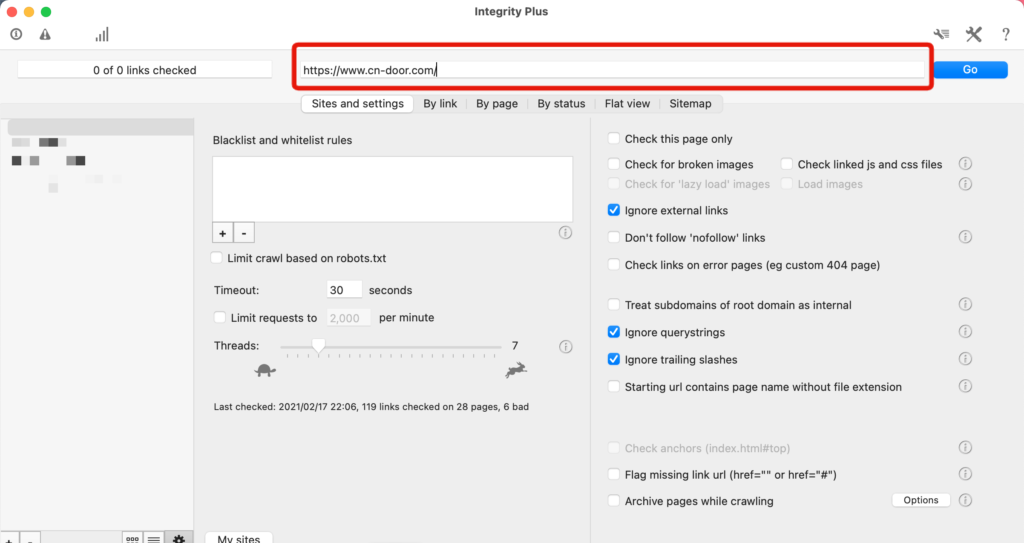Click the wrench with list icon
The image size is (1024, 543).
941,34
